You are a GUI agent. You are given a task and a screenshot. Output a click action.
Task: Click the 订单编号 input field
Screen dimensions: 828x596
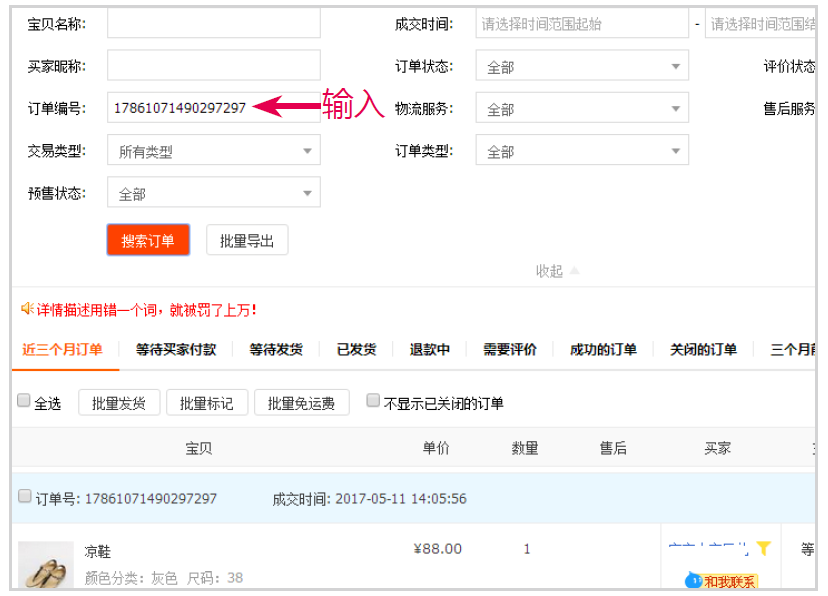(x=214, y=108)
